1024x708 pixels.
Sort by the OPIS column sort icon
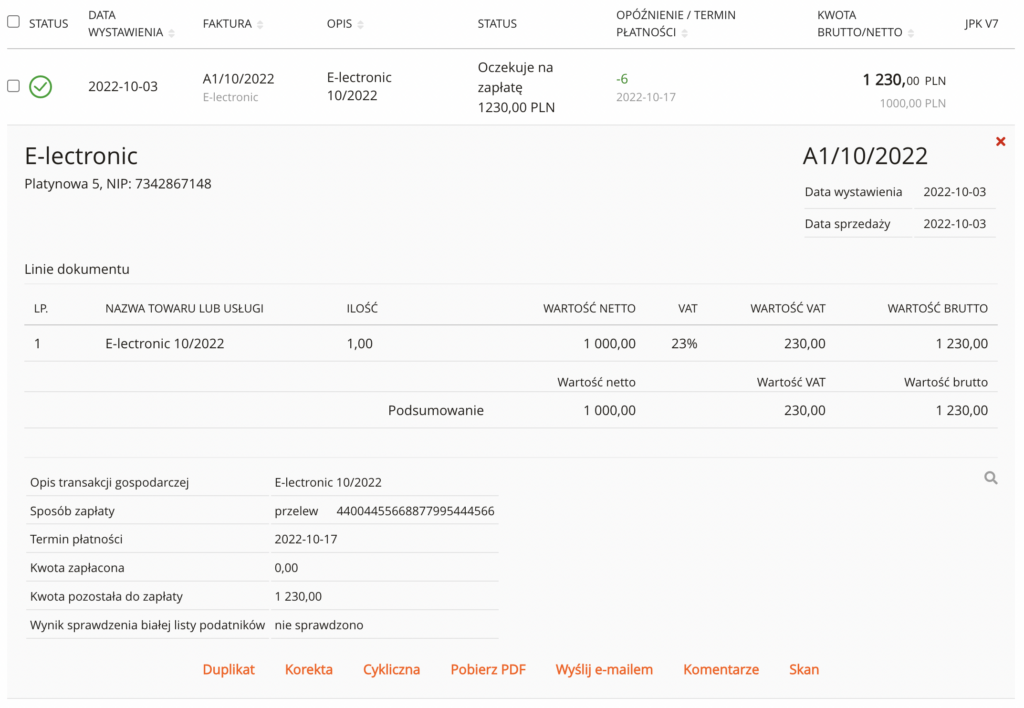361,22
